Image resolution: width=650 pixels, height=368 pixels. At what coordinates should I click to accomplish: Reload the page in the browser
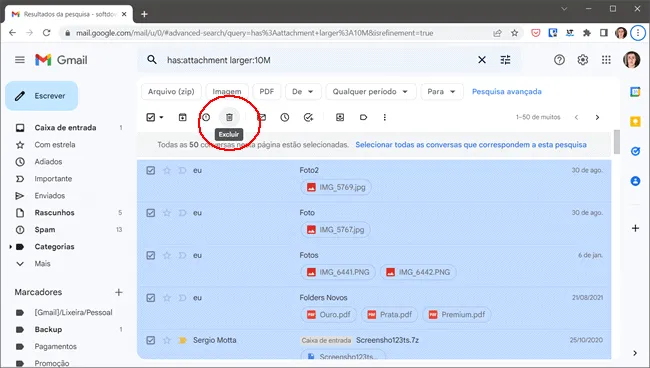46,33
